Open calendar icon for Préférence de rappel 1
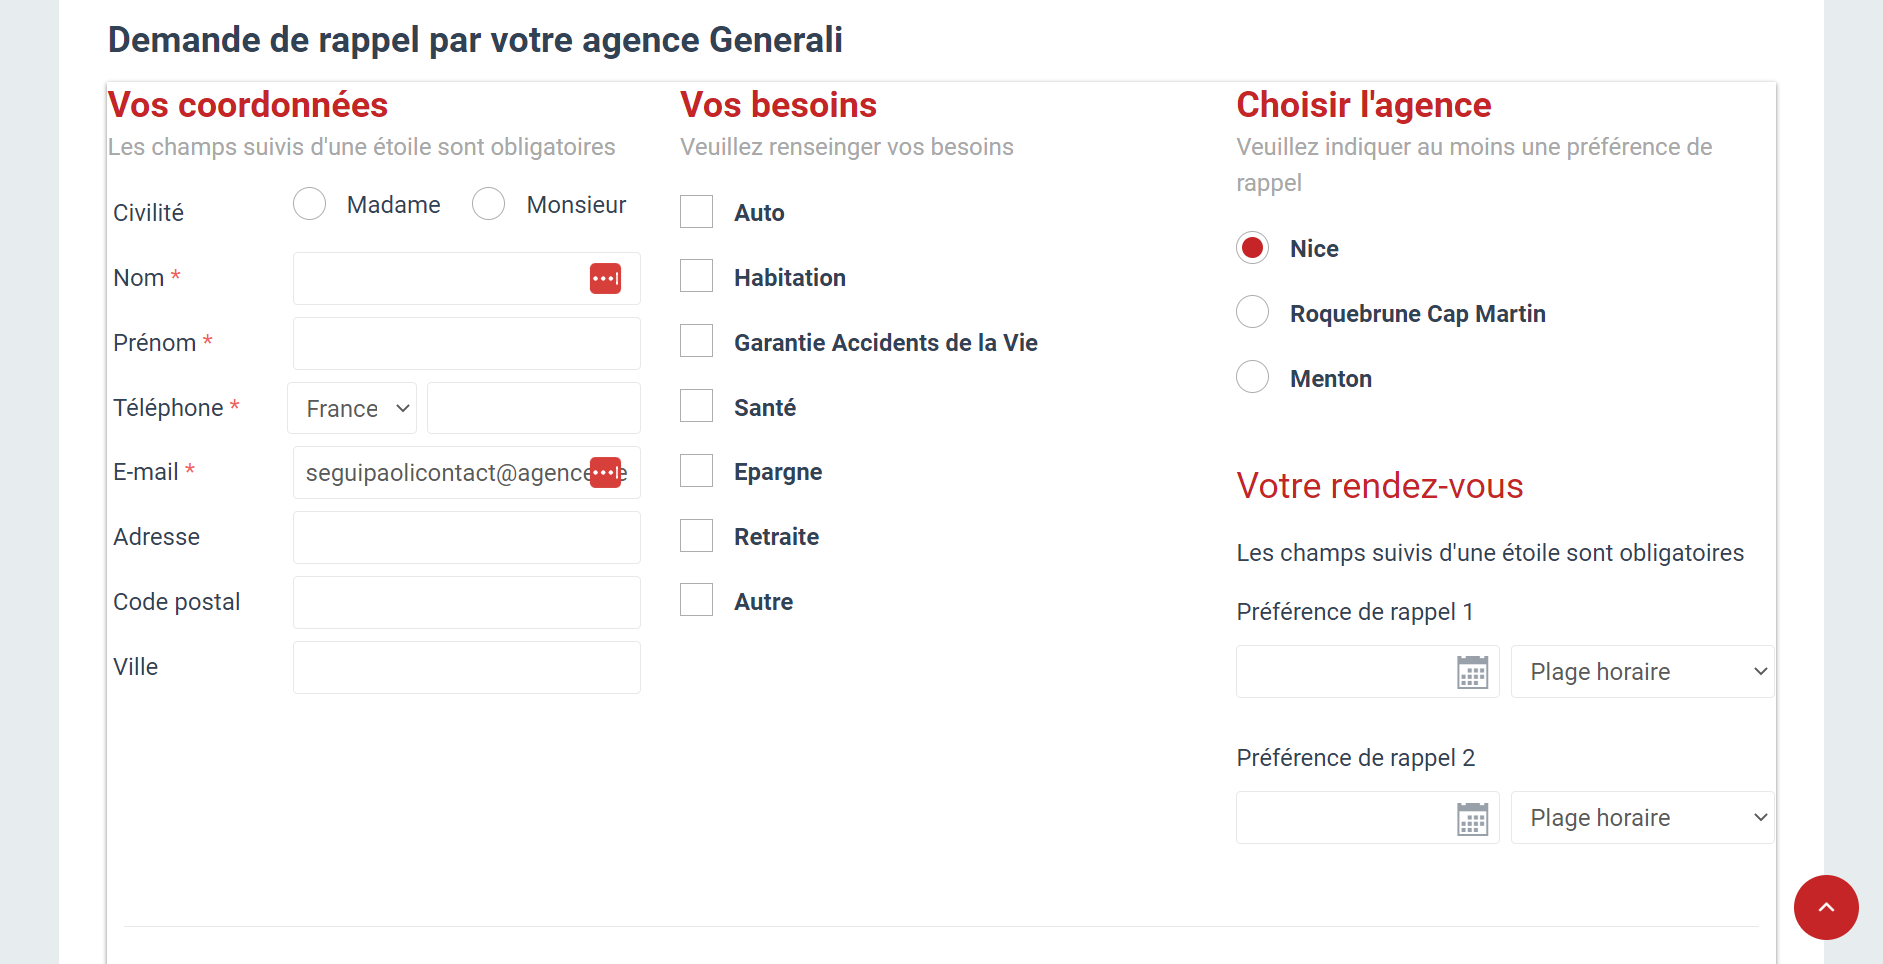1883x964 pixels. [x=1472, y=672]
